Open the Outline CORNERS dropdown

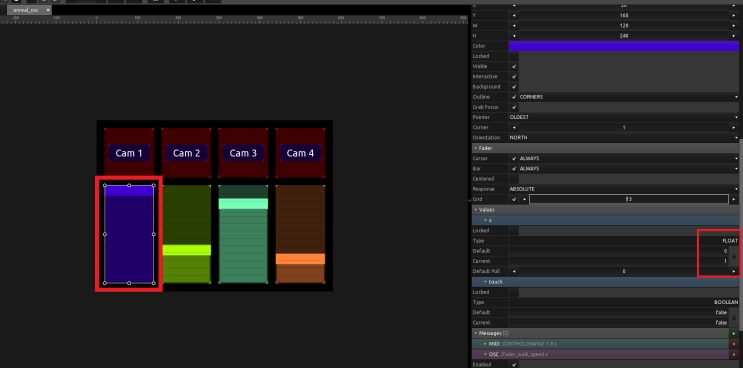pyautogui.click(x=629, y=97)
